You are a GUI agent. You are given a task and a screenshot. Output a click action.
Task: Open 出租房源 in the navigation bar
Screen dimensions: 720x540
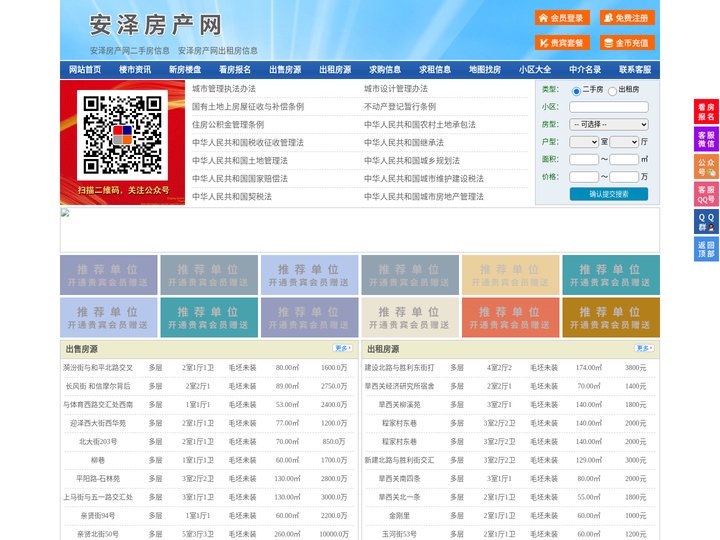click(335, 70)
